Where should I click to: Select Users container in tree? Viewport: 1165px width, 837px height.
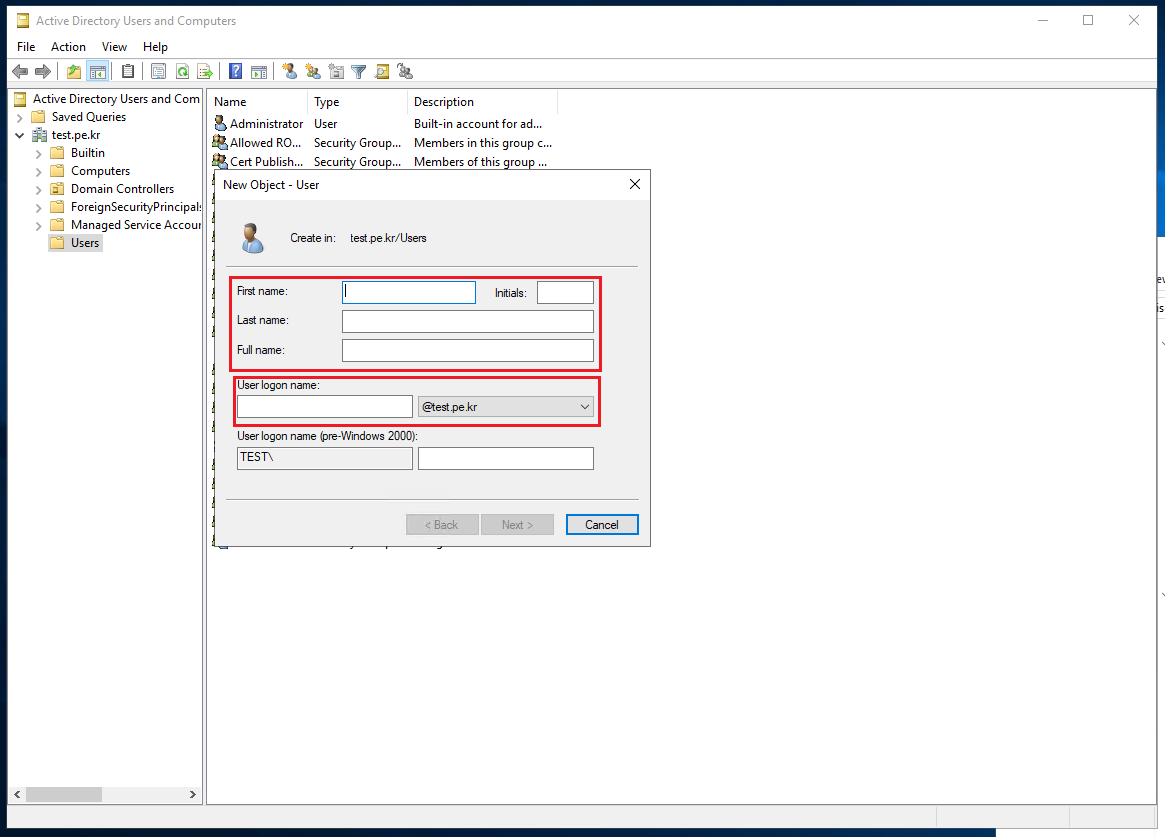coord(85,243)
